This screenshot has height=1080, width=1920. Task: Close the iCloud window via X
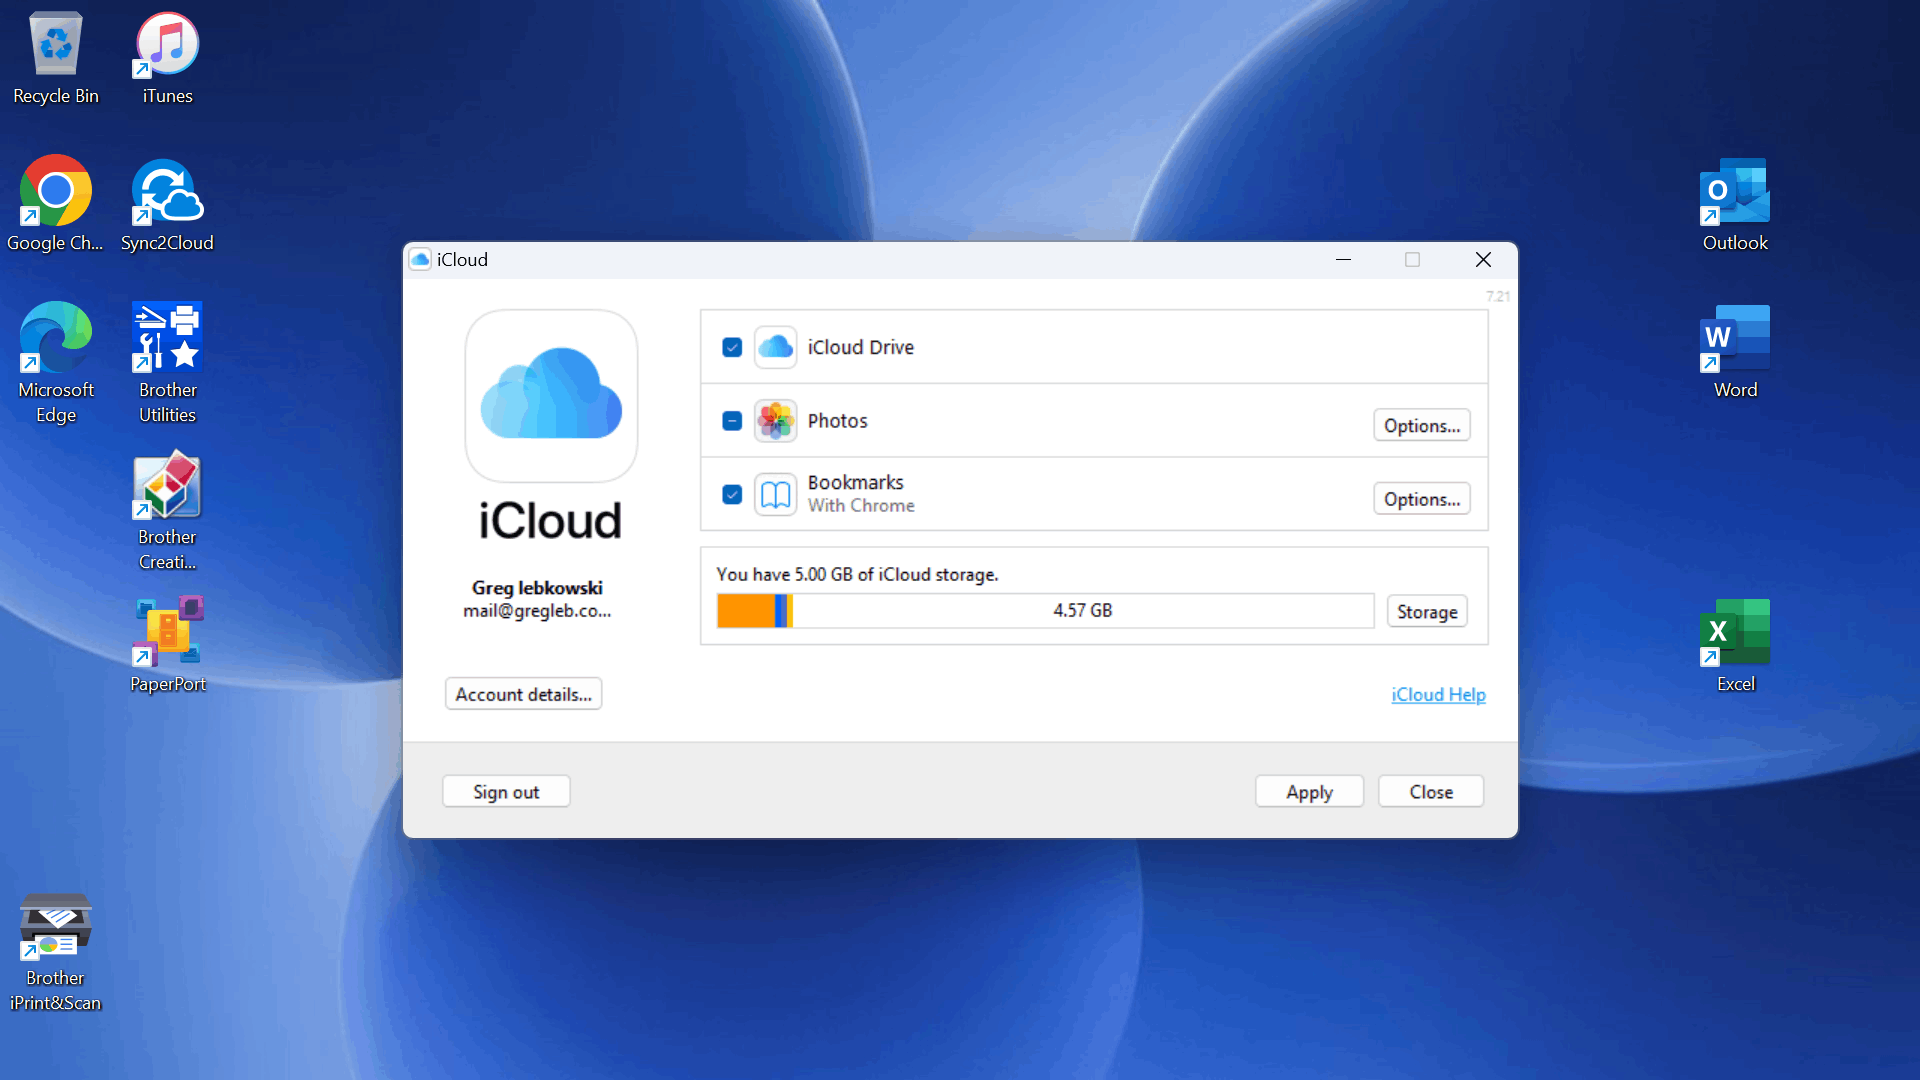(x=1483, y=260)
